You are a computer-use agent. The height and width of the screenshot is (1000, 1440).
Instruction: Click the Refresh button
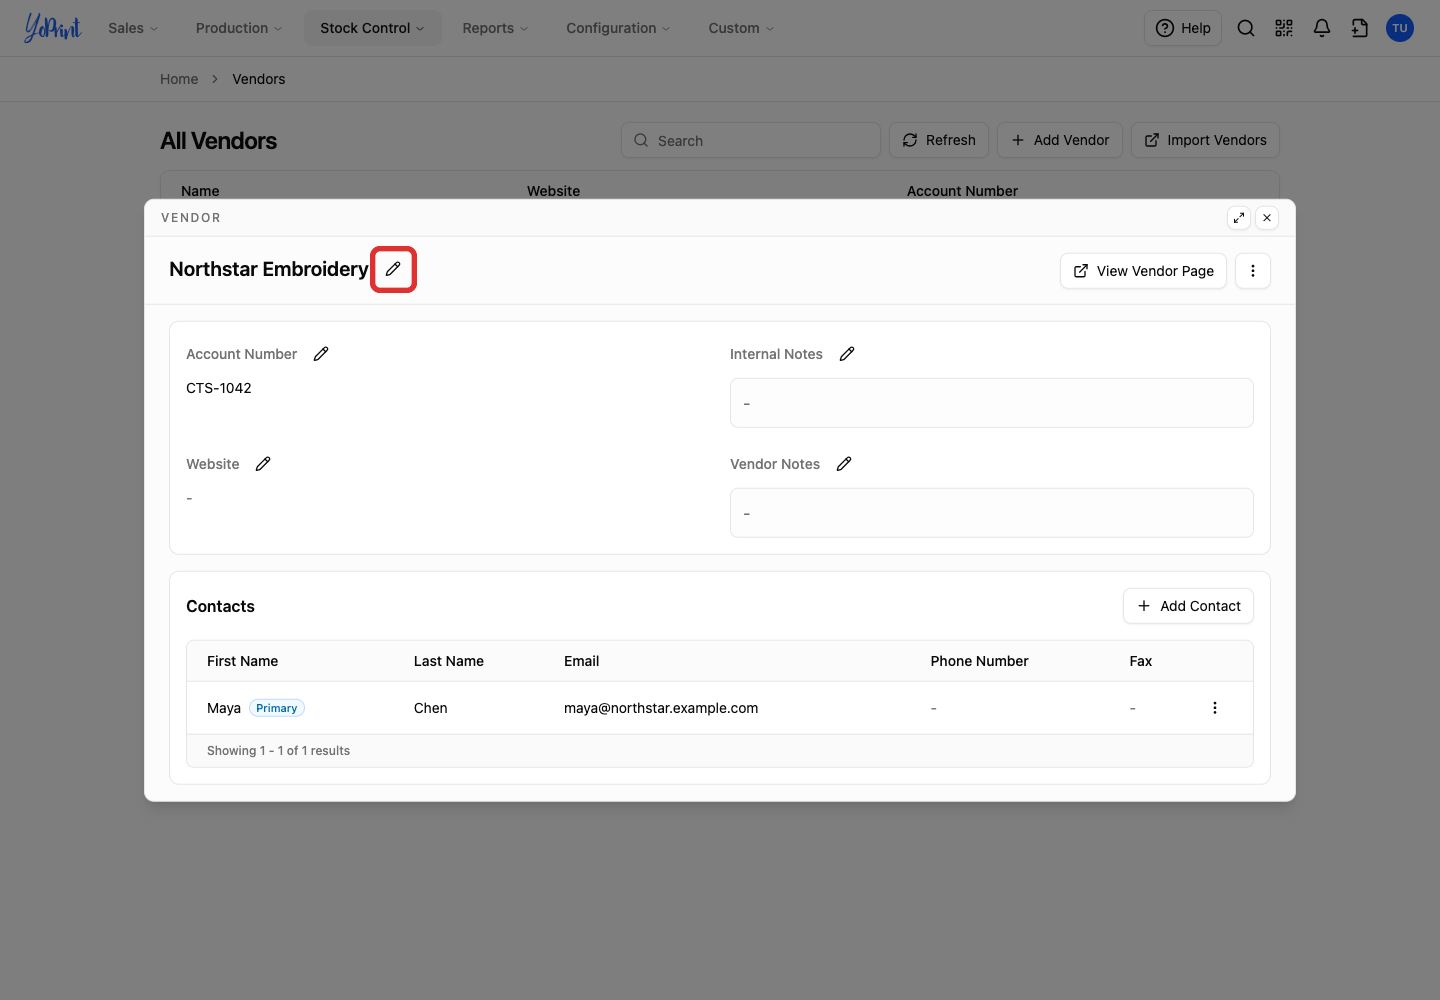[939, 140]
